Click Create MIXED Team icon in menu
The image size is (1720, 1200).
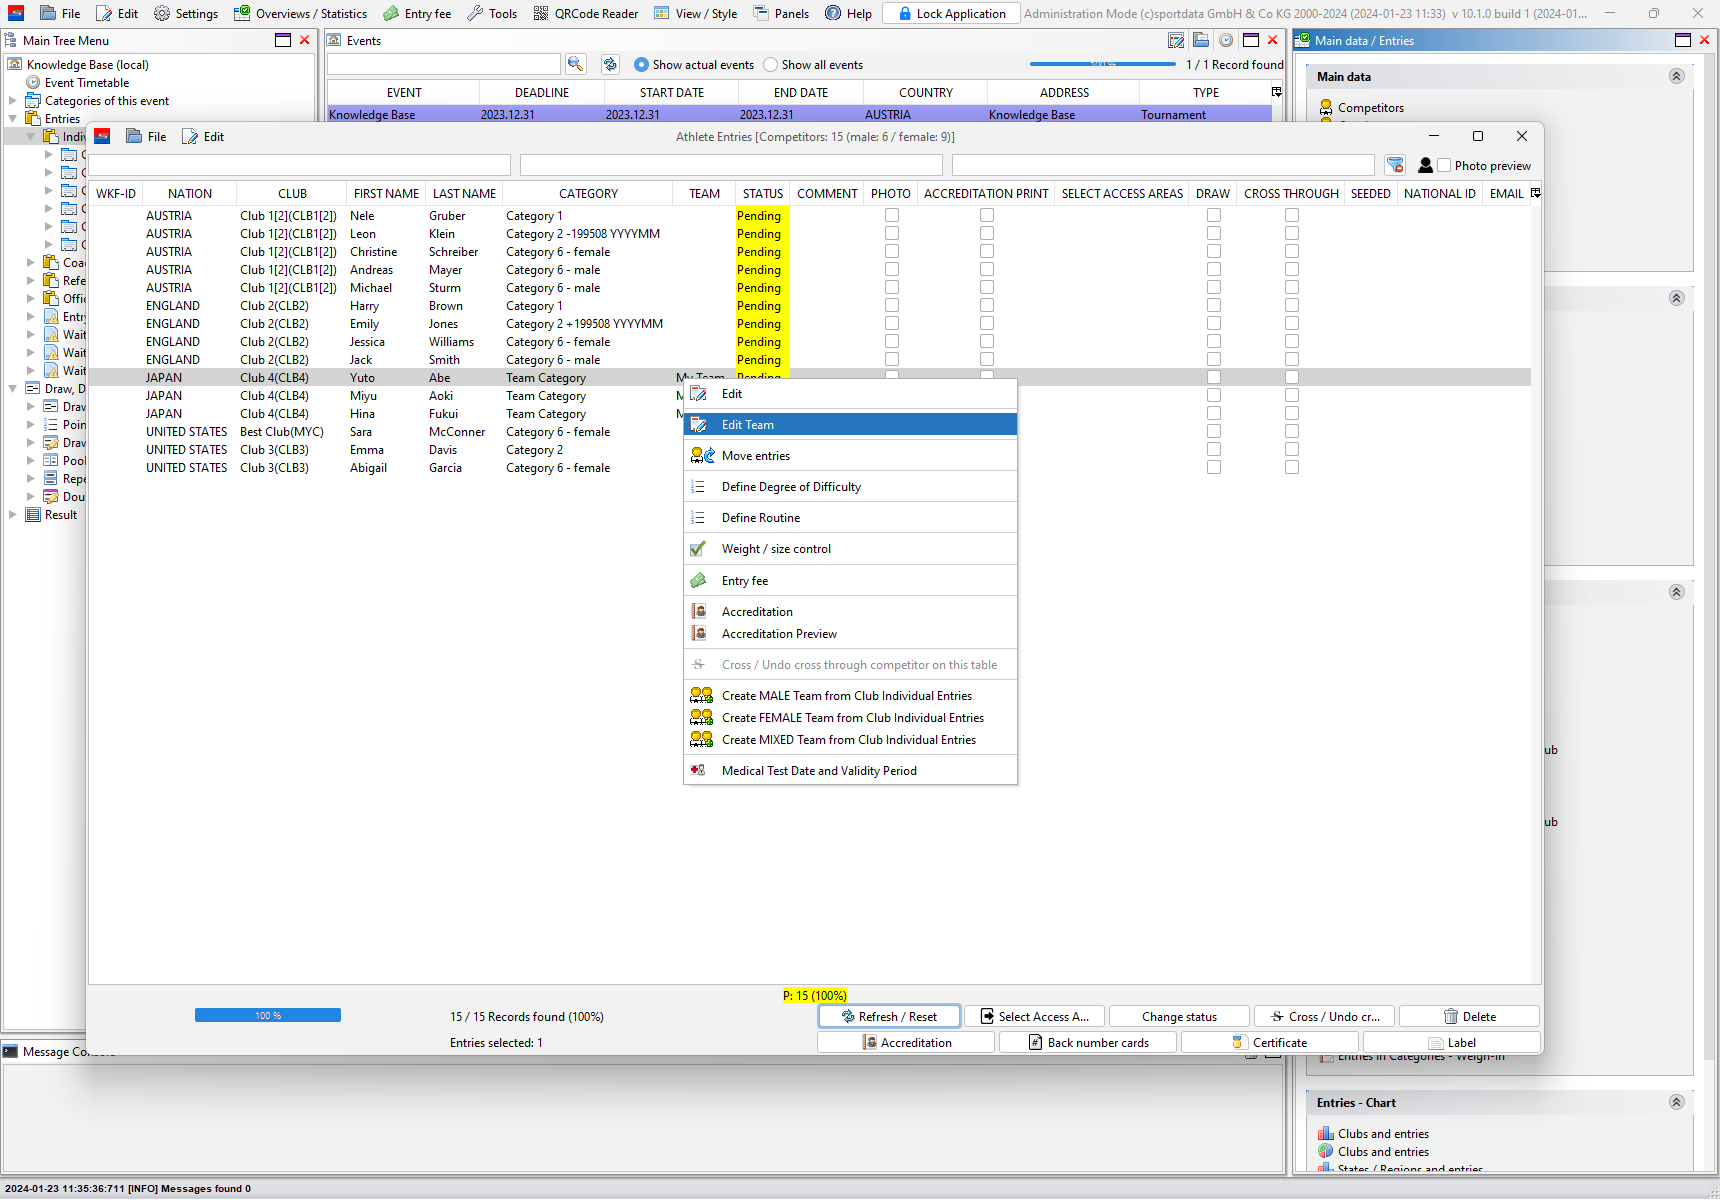(x=701, y=739)
